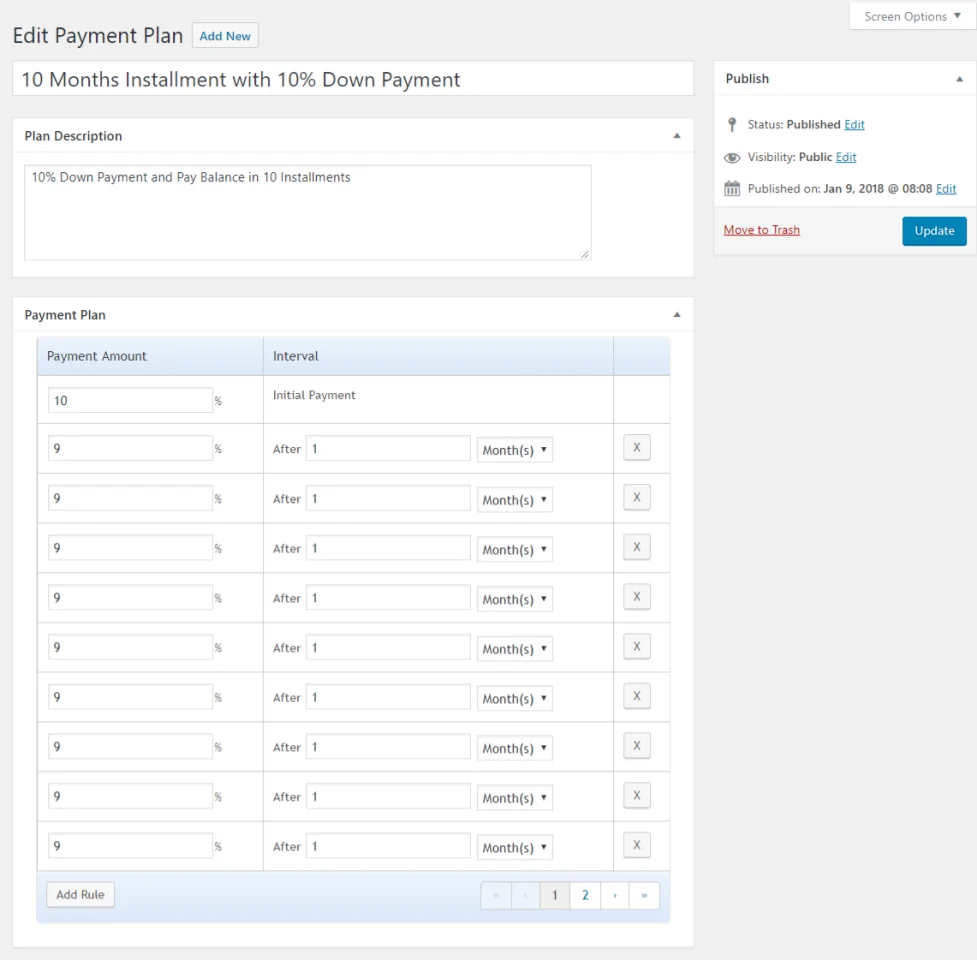Open Month(s) dropdown in third installment row
Image resolution: width=977 pixels, height=960 pixels.
point(515,549)
